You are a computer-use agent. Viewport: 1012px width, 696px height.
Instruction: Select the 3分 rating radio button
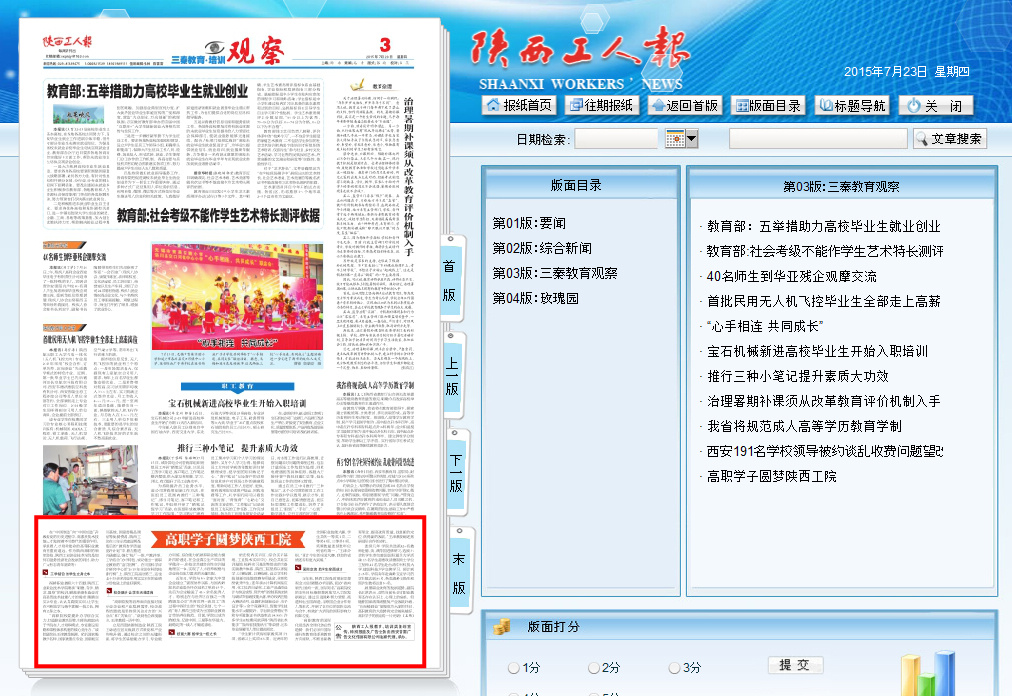[674, 668]
